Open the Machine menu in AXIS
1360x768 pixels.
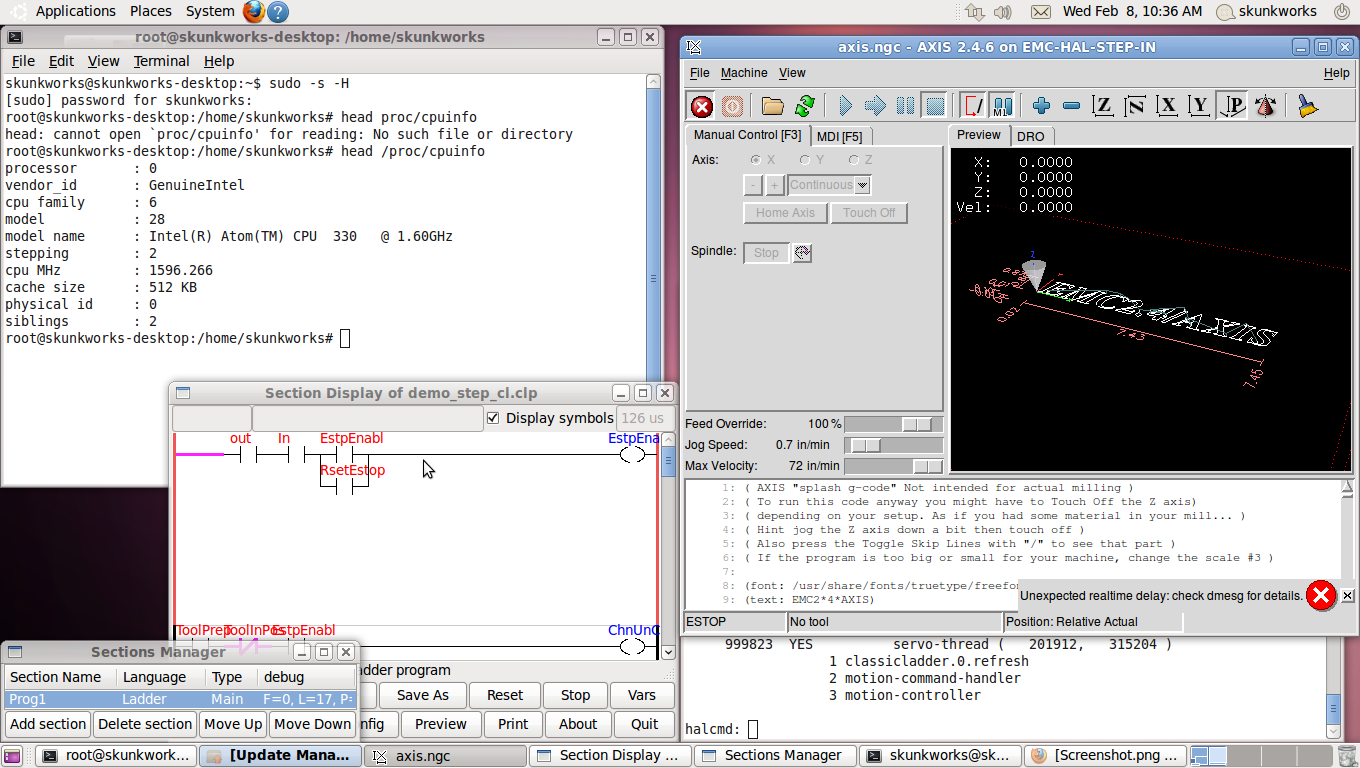click(744, 73)
